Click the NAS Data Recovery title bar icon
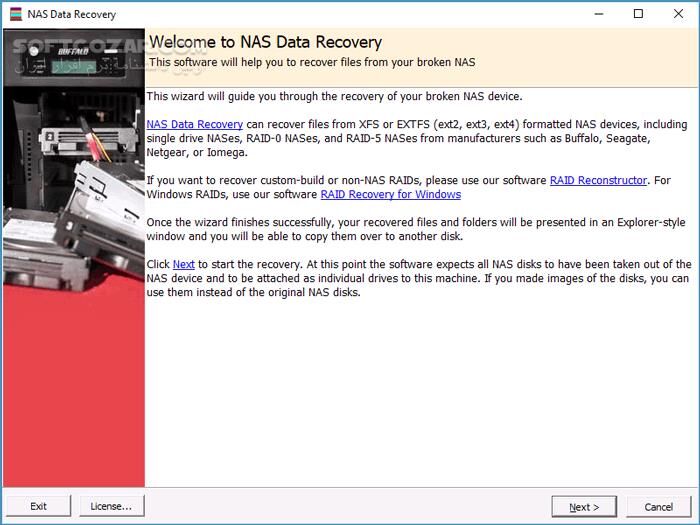The image size is (700, 525). [16, 14]
